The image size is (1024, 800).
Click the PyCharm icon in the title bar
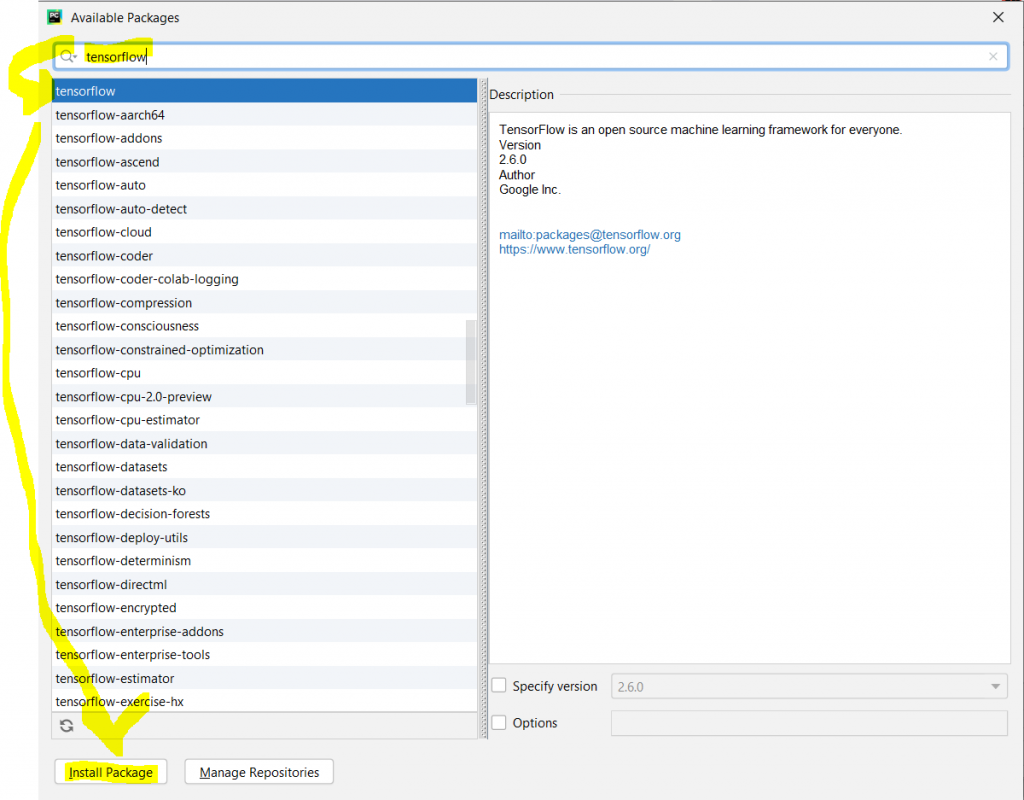tap(53, 17)
